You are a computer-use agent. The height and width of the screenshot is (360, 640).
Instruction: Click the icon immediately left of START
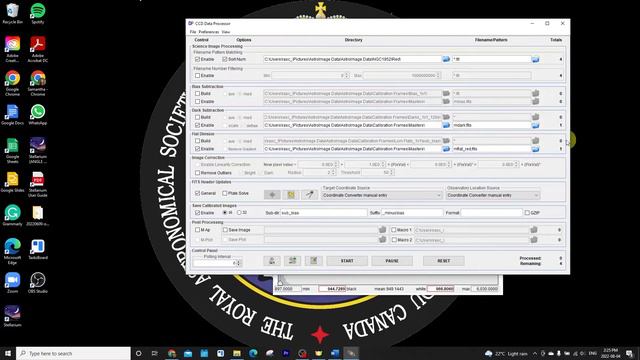(x=313, y=261)
